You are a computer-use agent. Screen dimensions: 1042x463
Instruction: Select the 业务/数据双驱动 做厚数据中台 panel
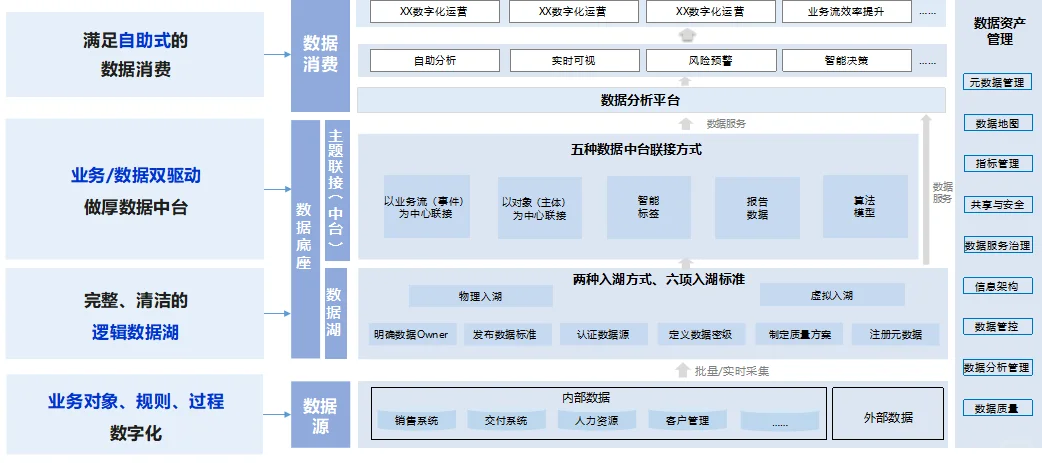pos(135,189)
